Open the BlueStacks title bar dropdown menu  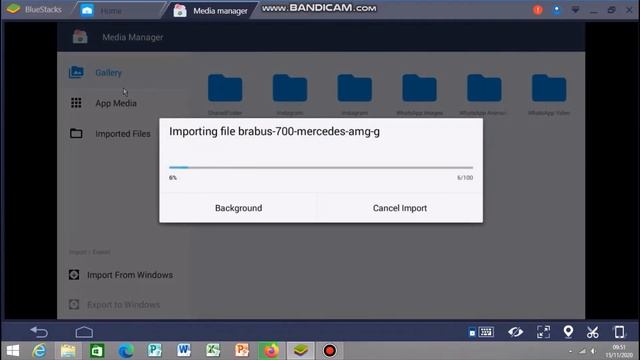click(x=575, y=10)
